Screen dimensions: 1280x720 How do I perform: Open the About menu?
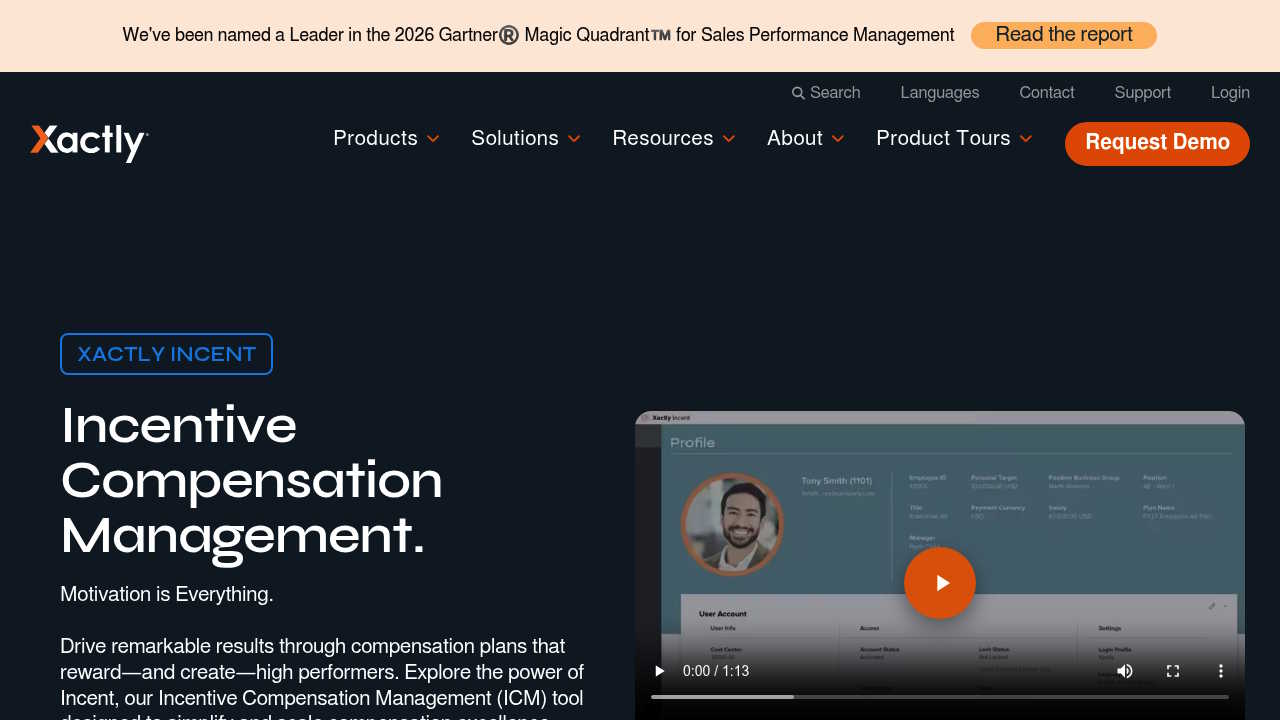795,138
